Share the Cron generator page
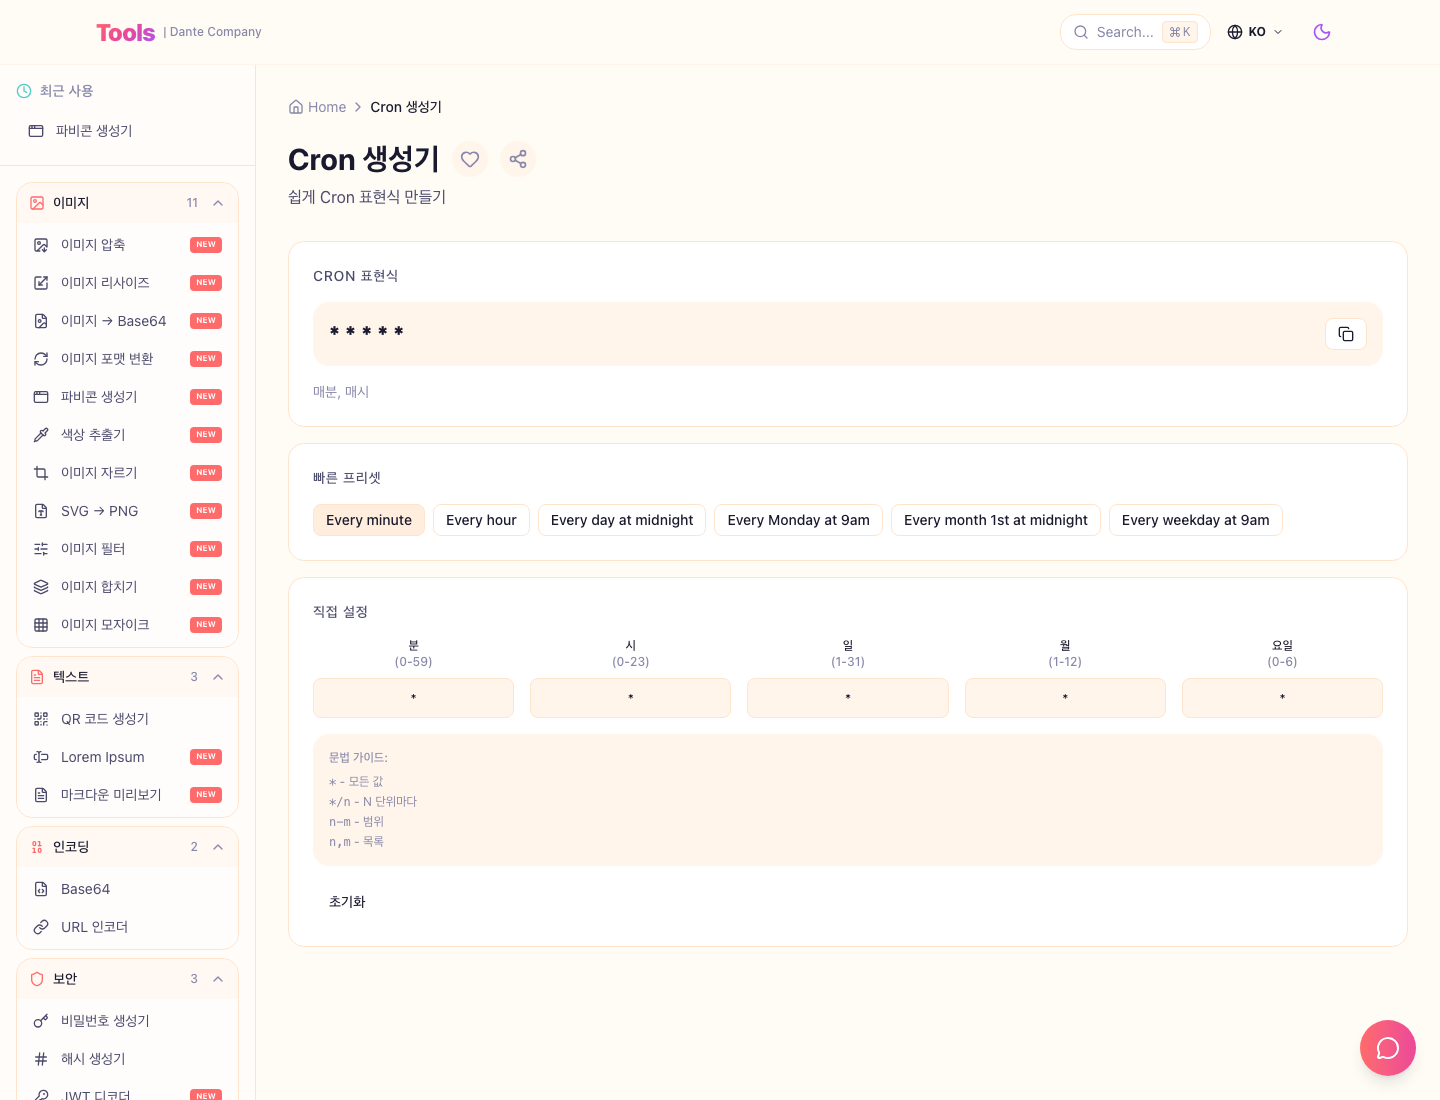The image size is (1440, 1100). 518,159
